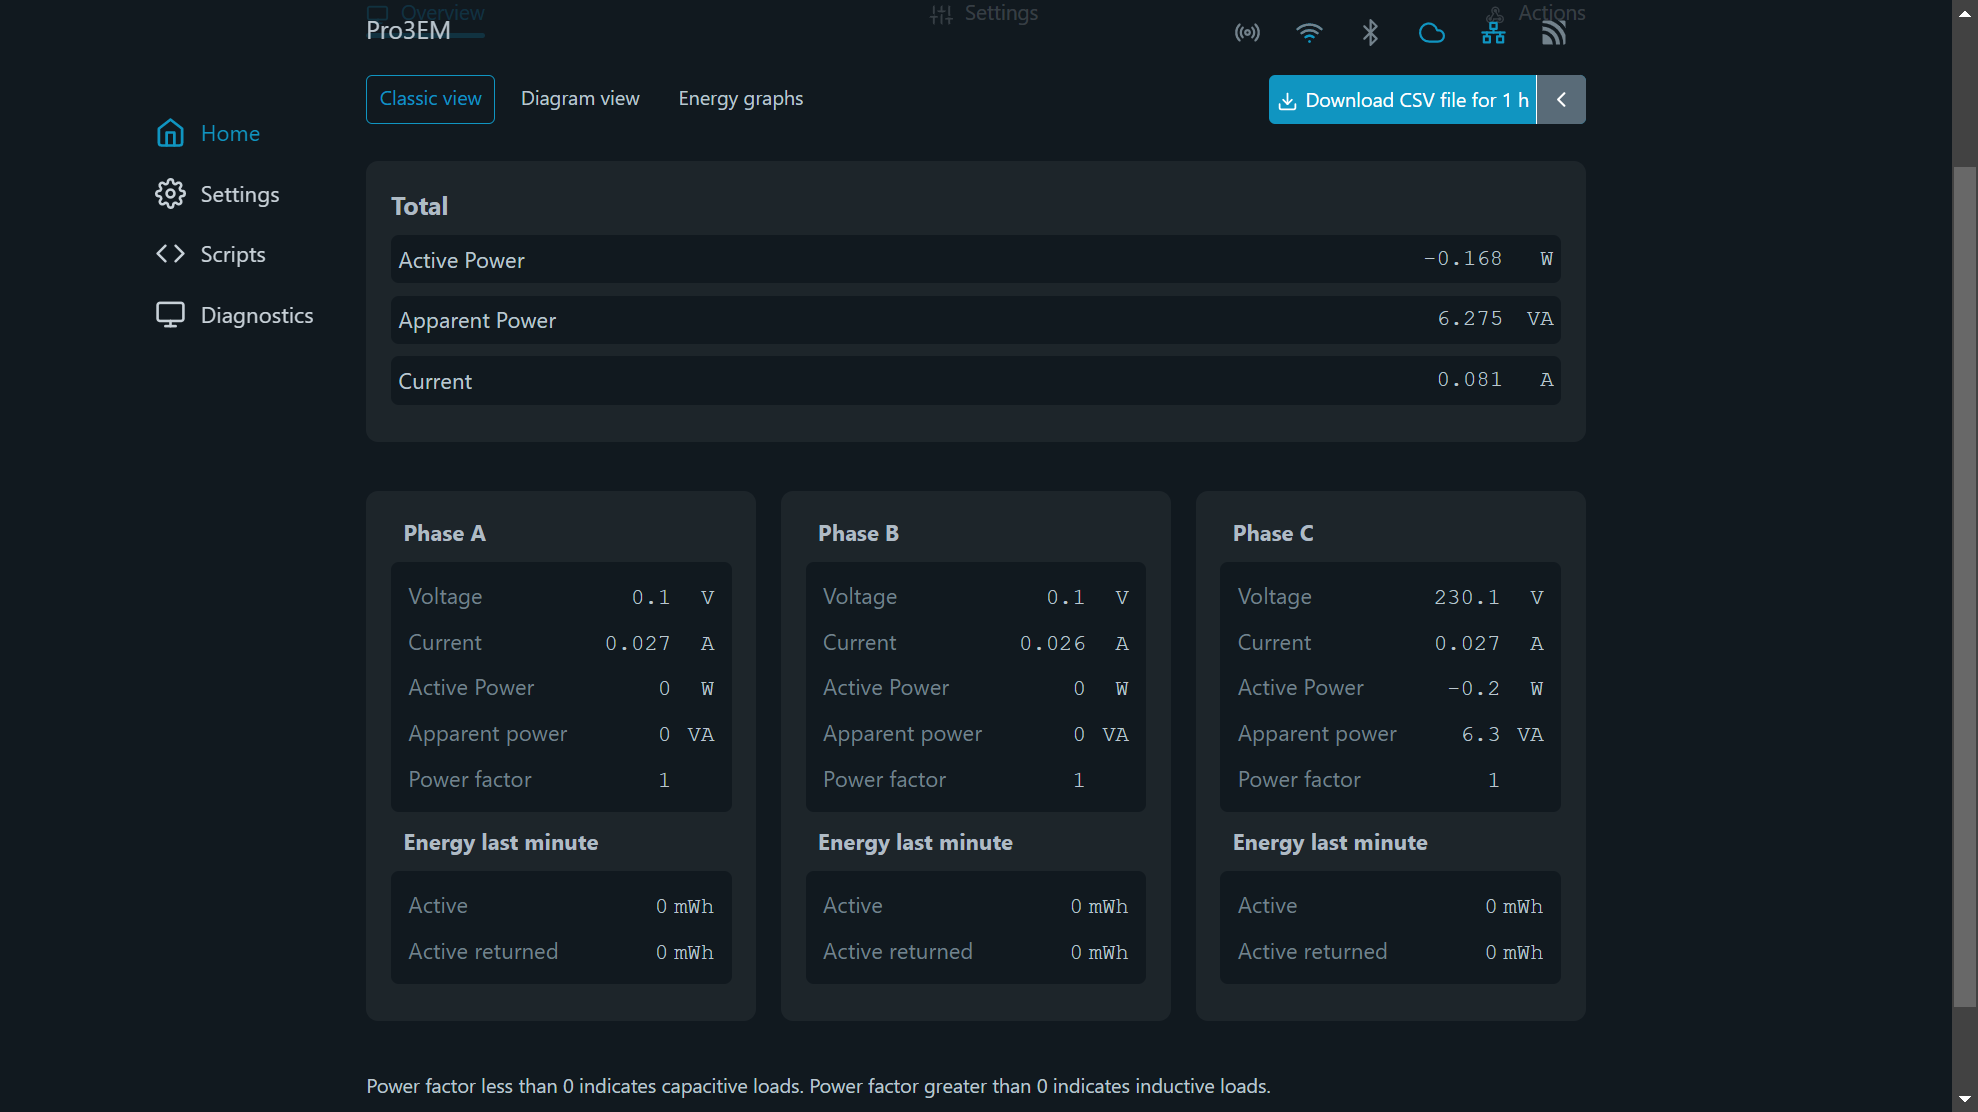Viewport: 1978px width, 1112px height.
Task: Select the Classic view option
Action: pos(430,98)
